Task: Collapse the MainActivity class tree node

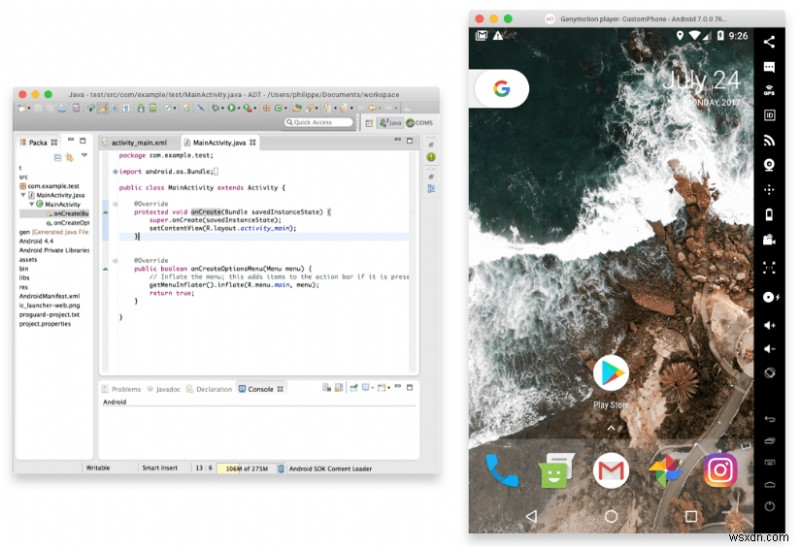Action: [x=32, y=204]
